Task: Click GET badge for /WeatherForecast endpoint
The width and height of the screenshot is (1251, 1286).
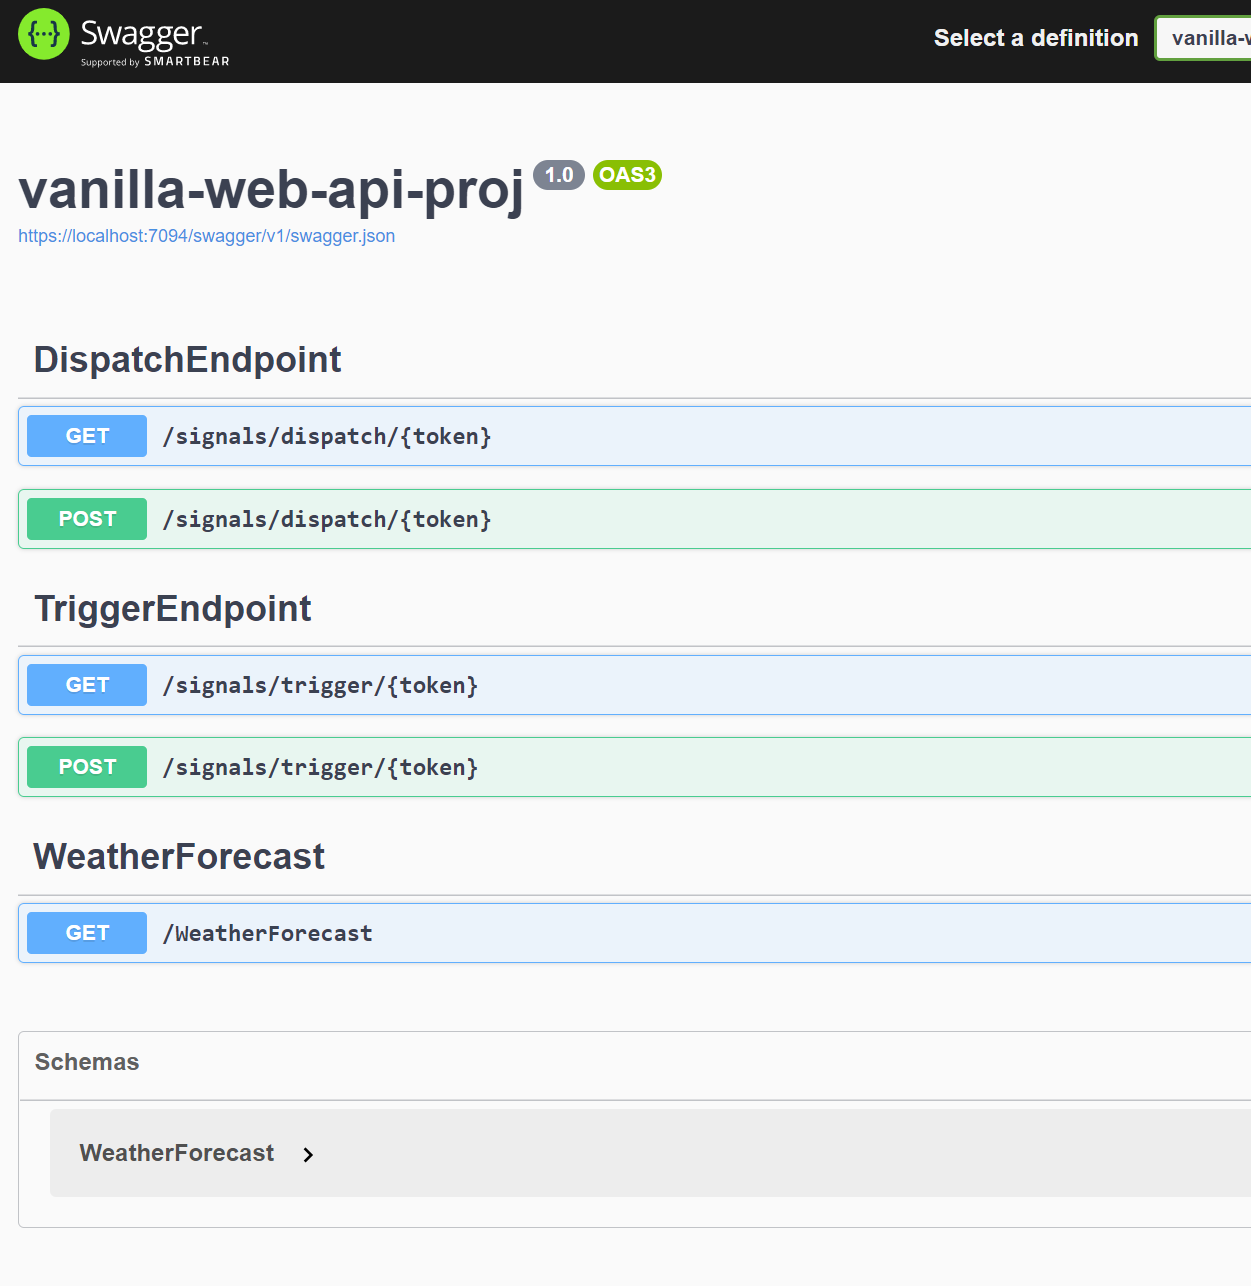Action: tap(87, 933)
